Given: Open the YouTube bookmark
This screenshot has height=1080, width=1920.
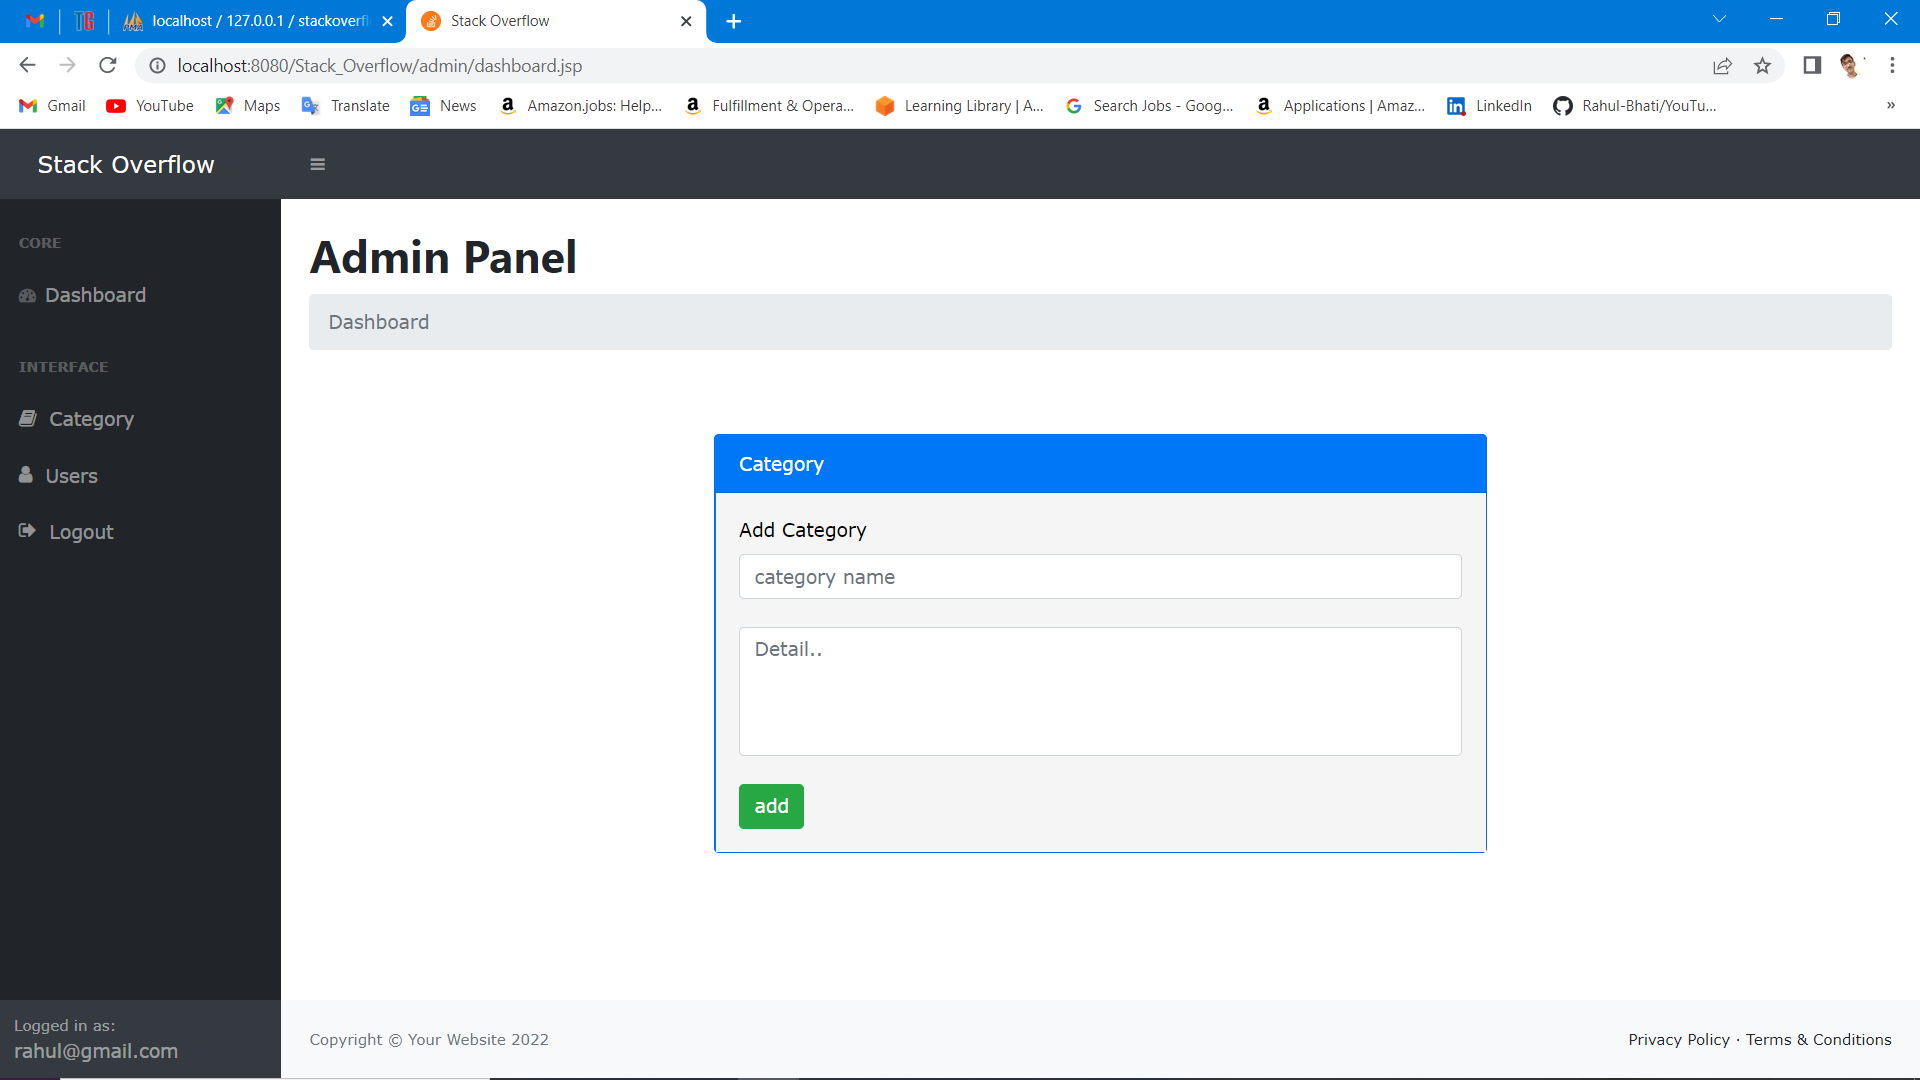Looking at the screenshot, I should point(151,106).
